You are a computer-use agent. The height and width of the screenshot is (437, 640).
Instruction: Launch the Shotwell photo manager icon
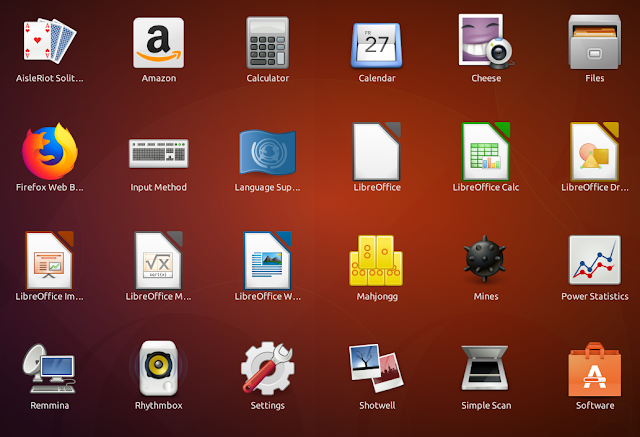pyautogui.click(x=376, y=368)
